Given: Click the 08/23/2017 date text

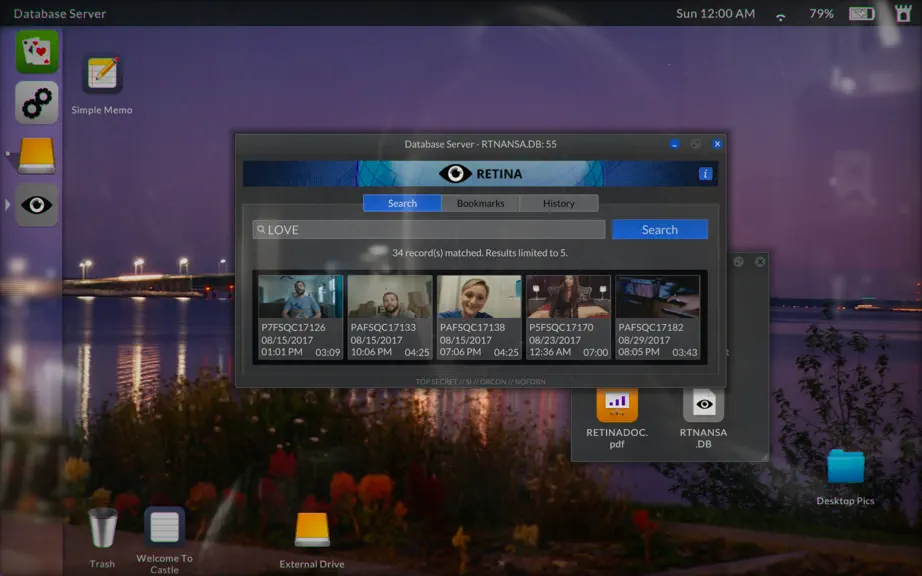Looking at the screenshot, I should (554, 340).
